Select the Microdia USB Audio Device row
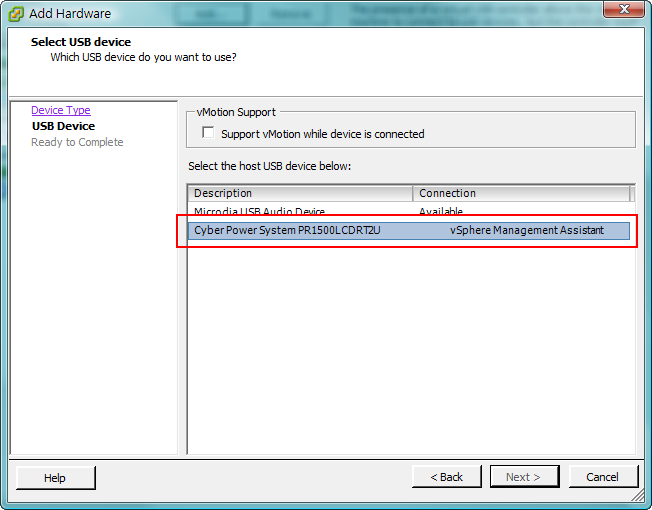 tap(409, 212)
